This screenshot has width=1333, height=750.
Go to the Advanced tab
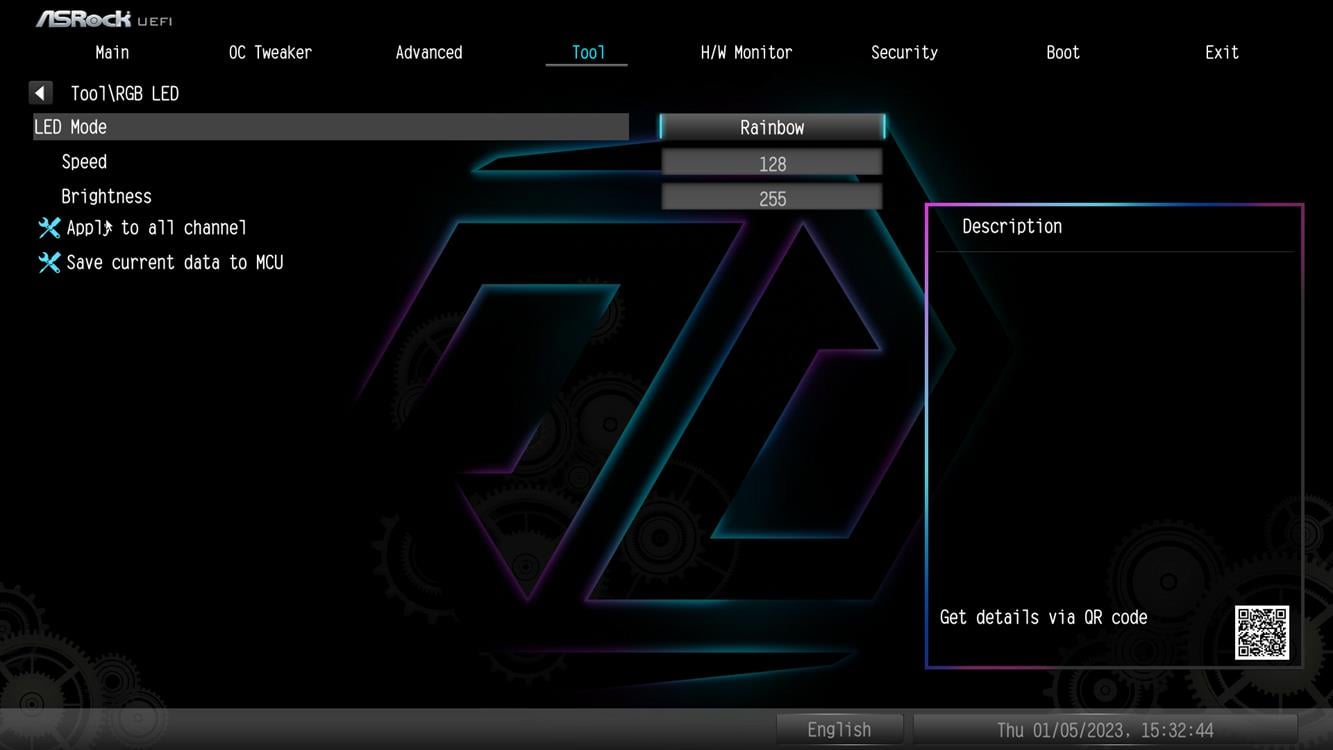(x=428, y=53)
